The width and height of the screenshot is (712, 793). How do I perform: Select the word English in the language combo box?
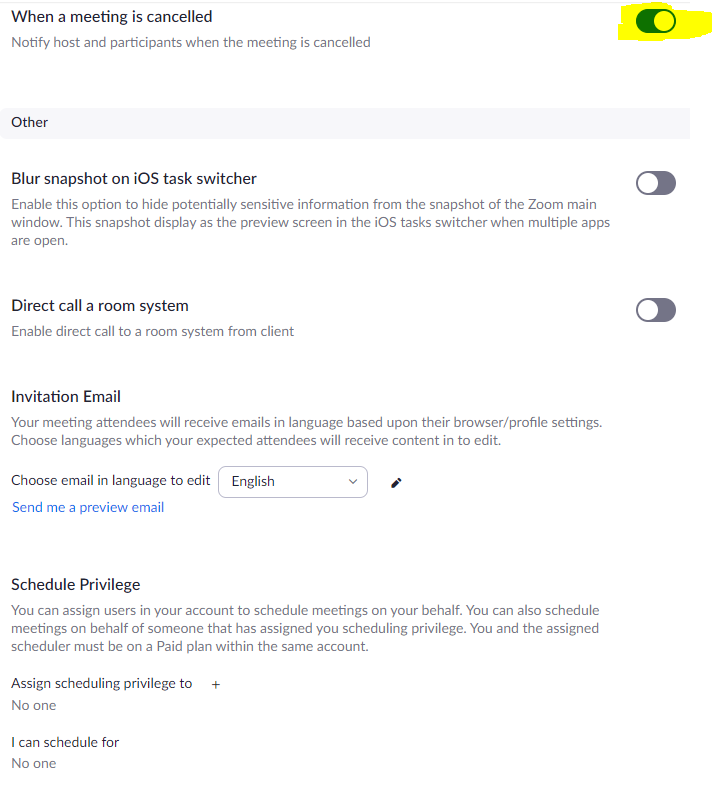(x=253, y=481)
